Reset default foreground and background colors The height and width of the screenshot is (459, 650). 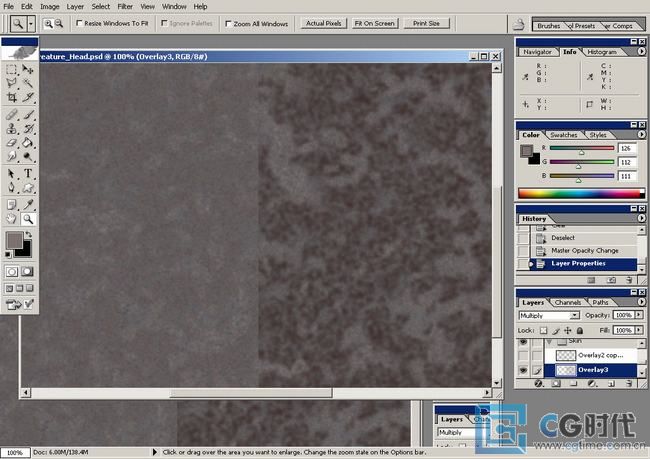[8, 254]
